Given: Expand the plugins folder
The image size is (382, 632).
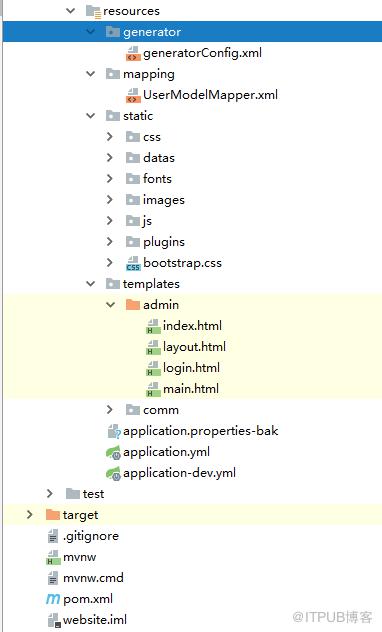Looking at the screenshot, I should 110,241.
